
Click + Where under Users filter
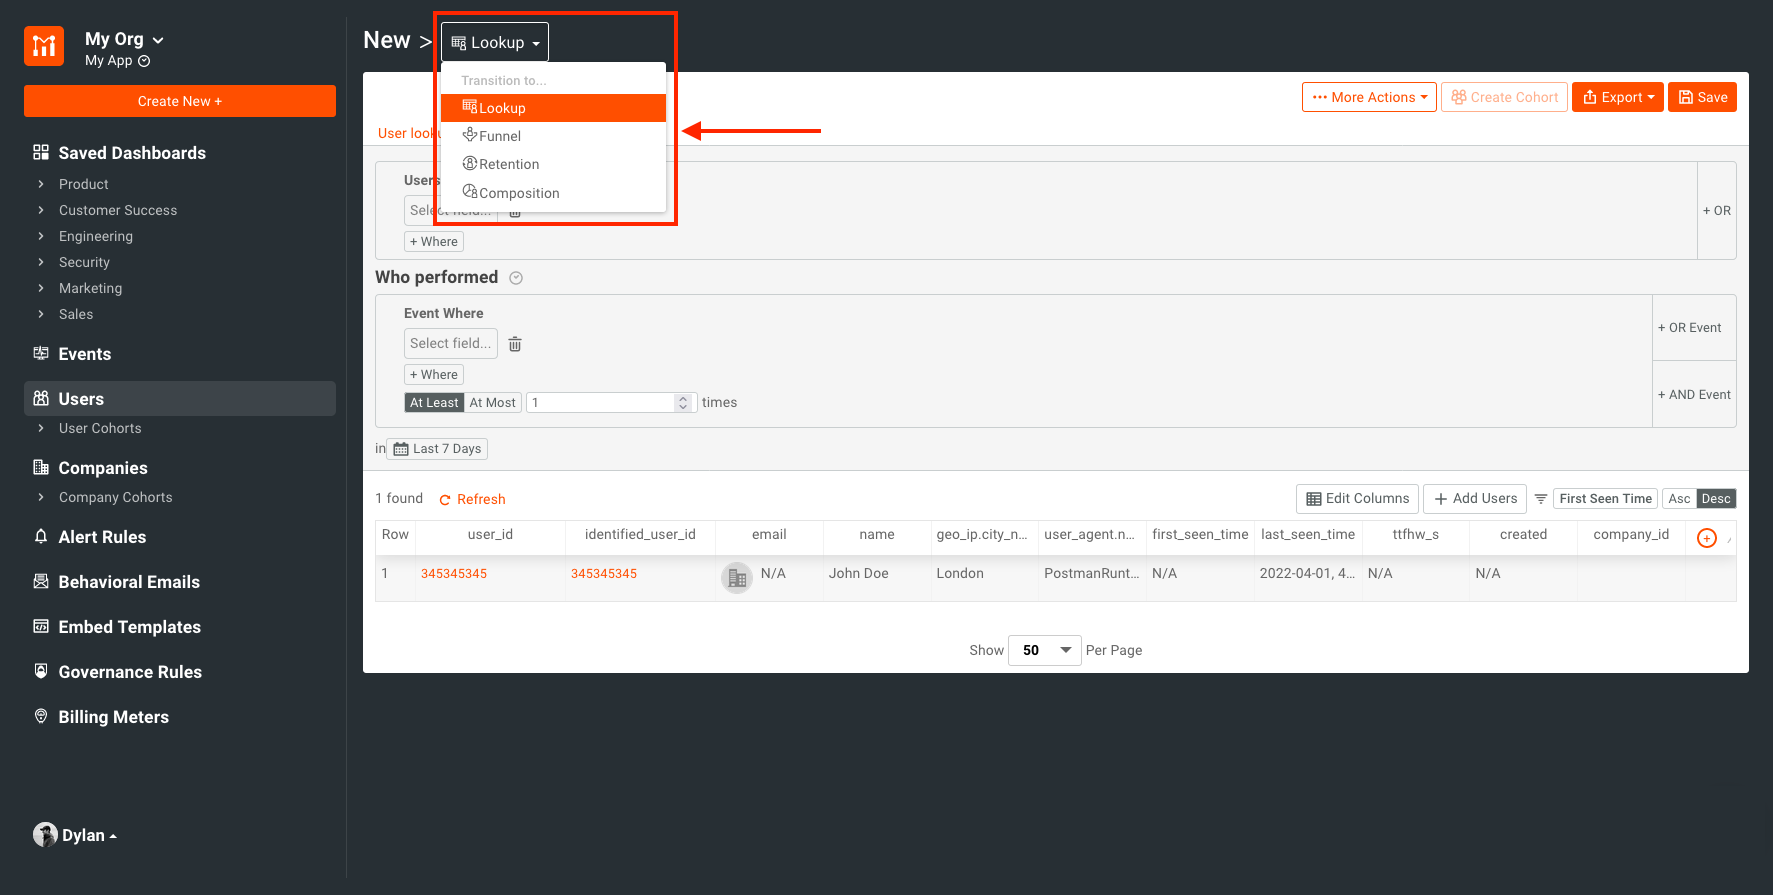pyautogui.click(x=434, y=242)
